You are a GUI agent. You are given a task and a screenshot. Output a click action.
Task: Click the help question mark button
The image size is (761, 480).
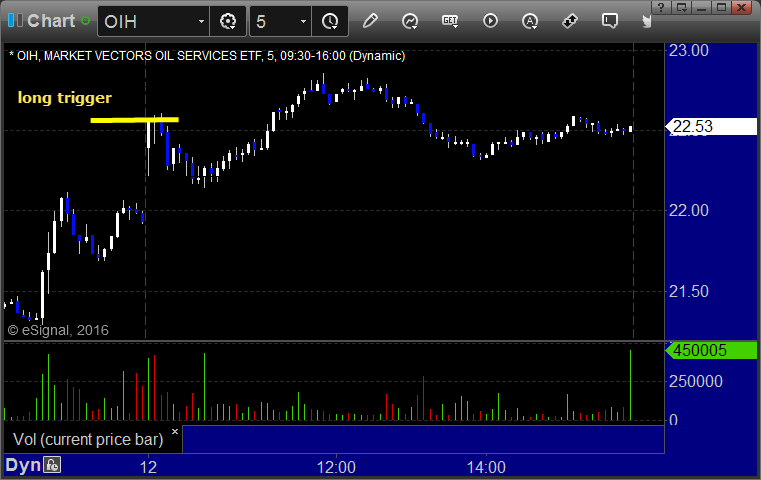coord(660,7)
